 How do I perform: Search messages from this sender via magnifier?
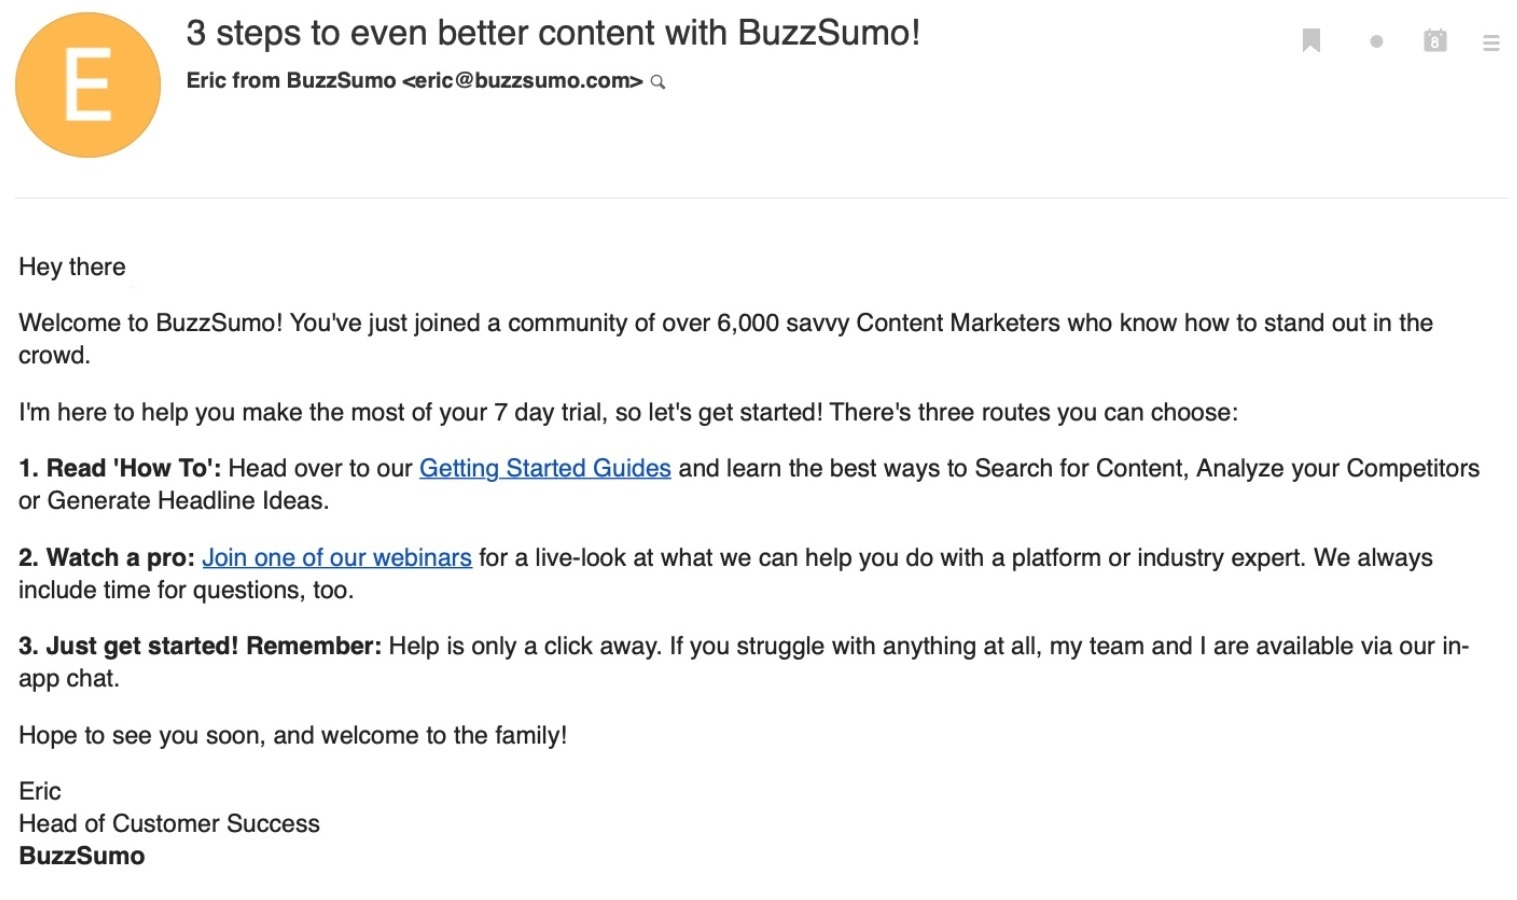tap(657, 82)
